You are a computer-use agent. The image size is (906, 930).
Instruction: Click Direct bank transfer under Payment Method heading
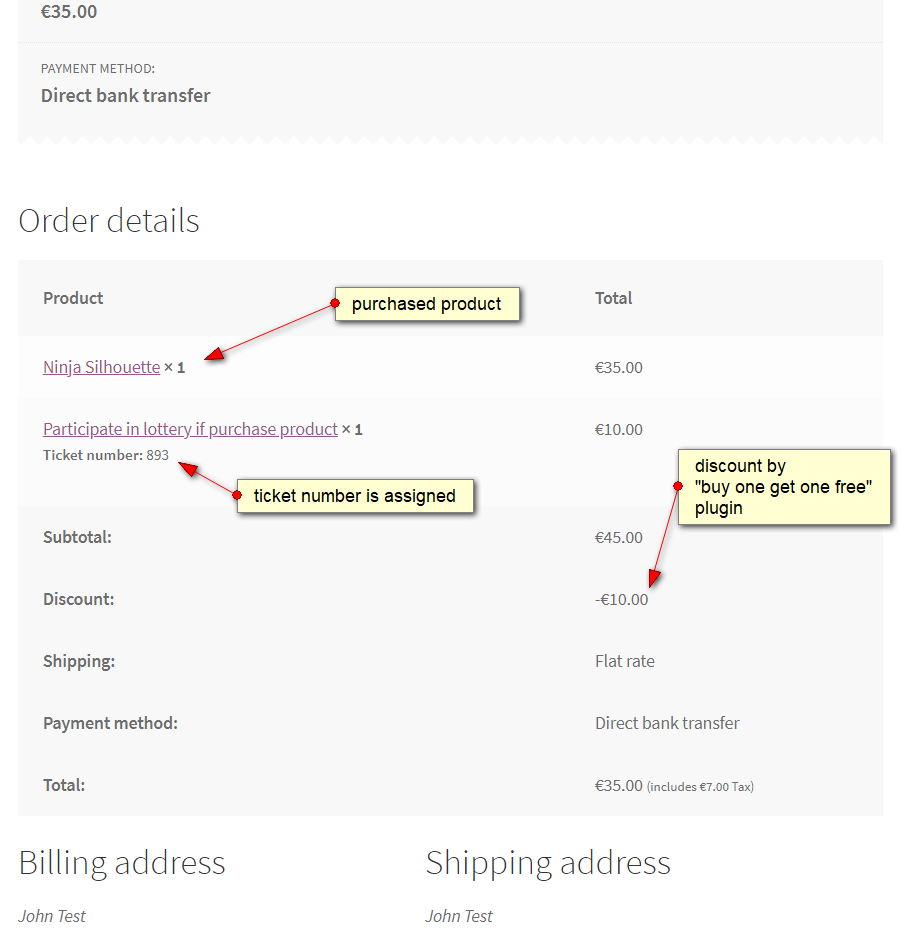pyautogui.click(x=126, y=95)
